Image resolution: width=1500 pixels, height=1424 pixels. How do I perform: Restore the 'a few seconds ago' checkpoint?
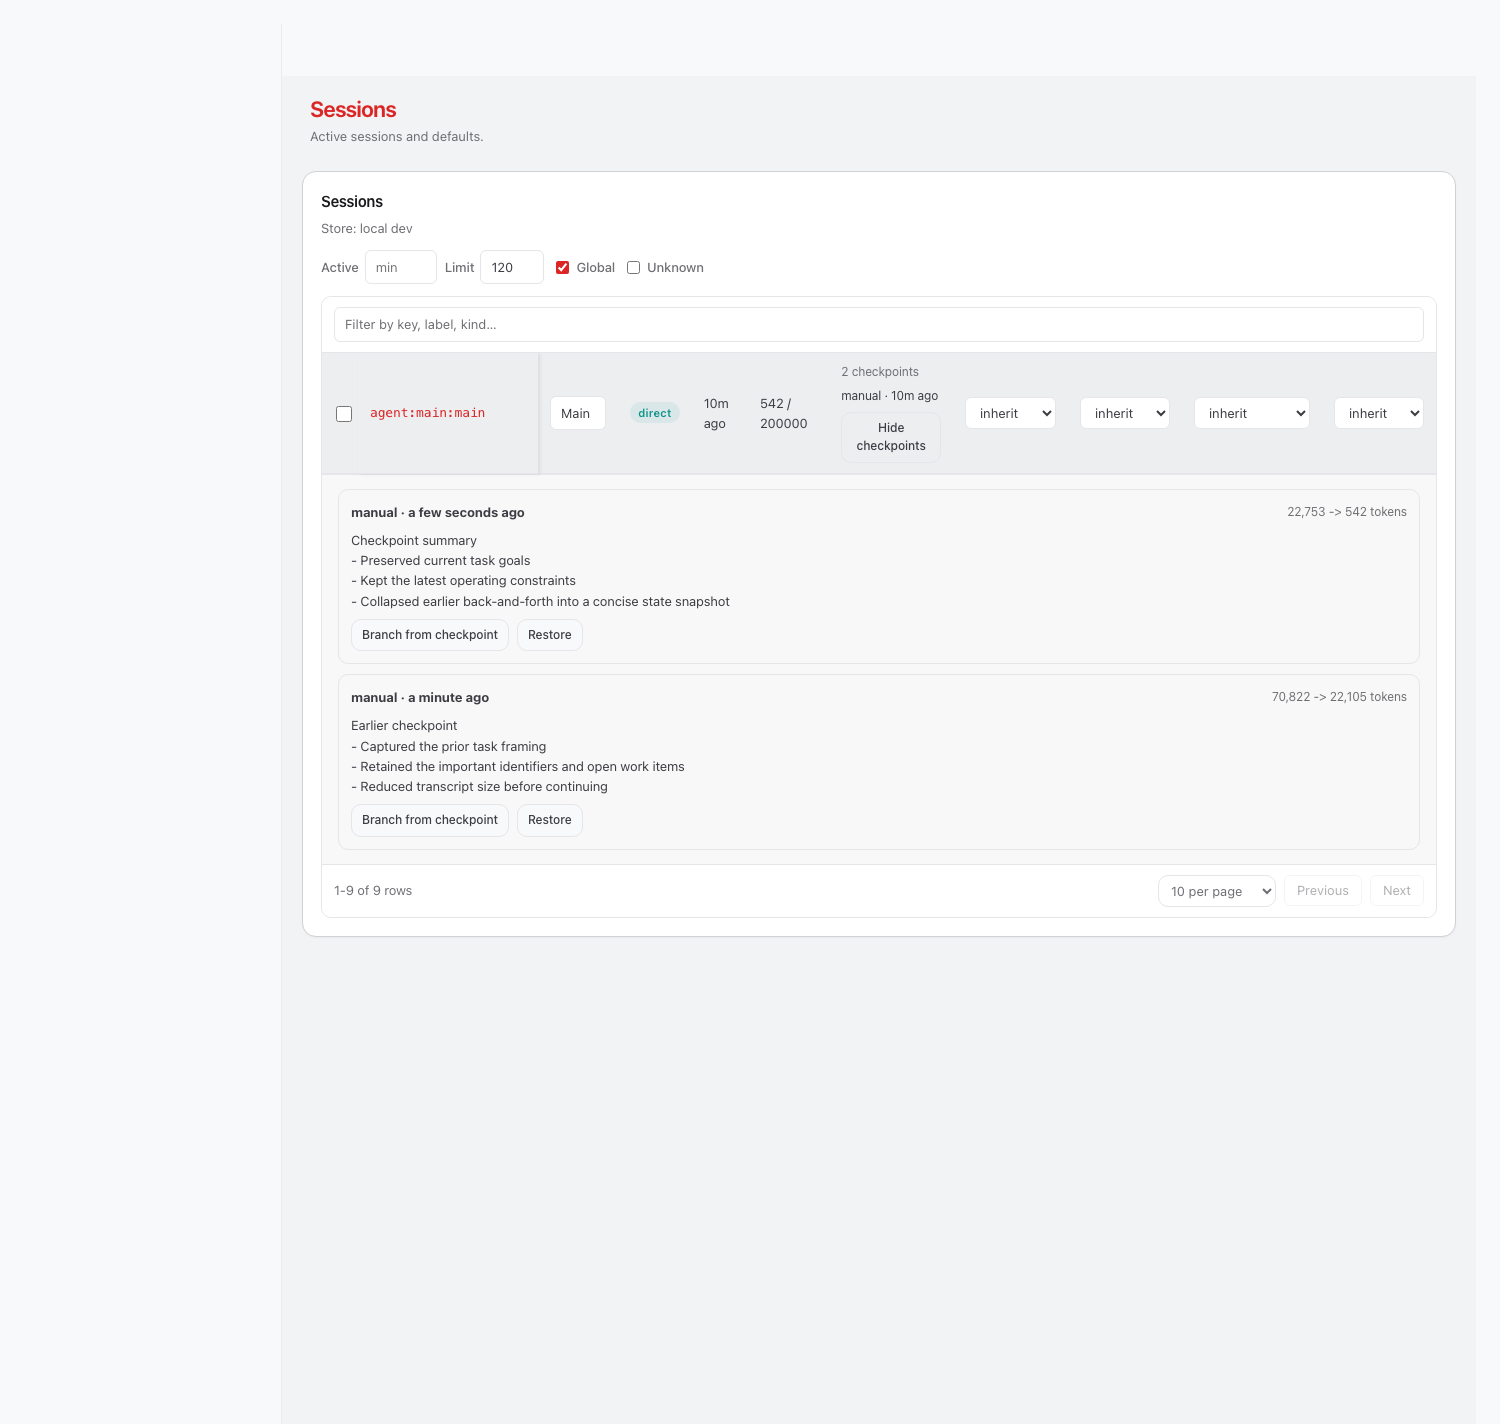[549, 635]
